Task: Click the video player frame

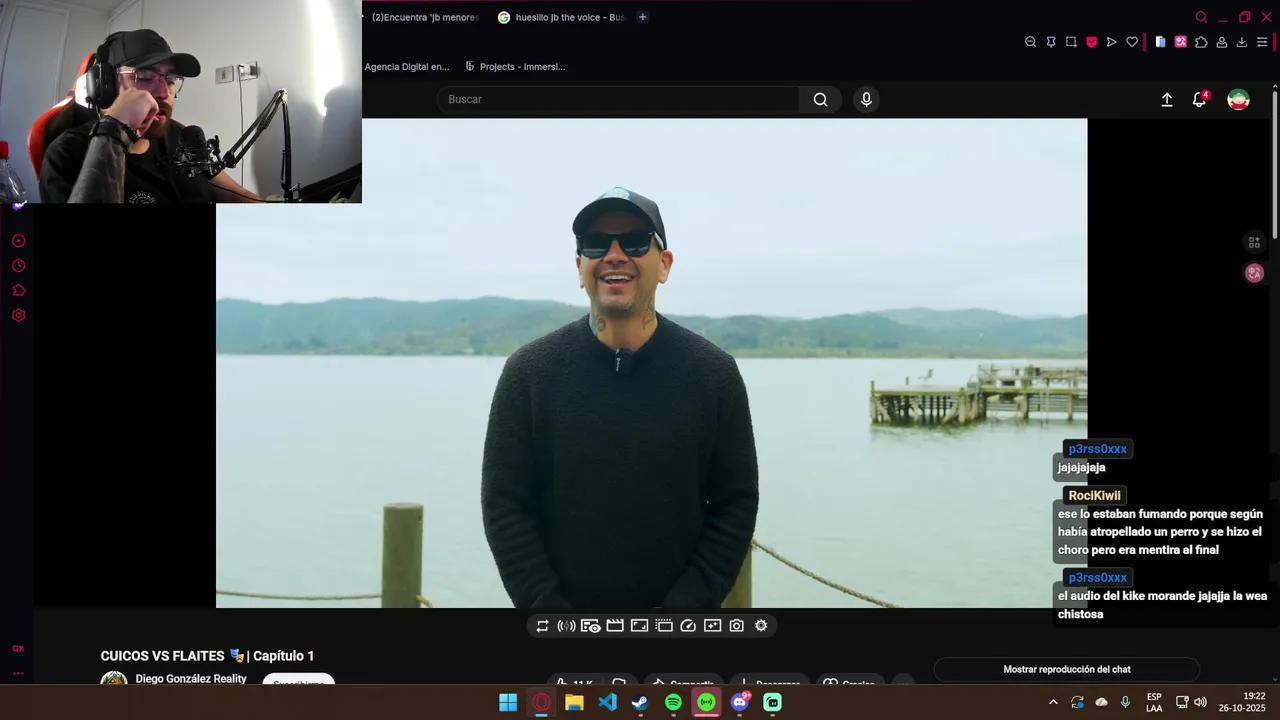Action: pos(651,363)
